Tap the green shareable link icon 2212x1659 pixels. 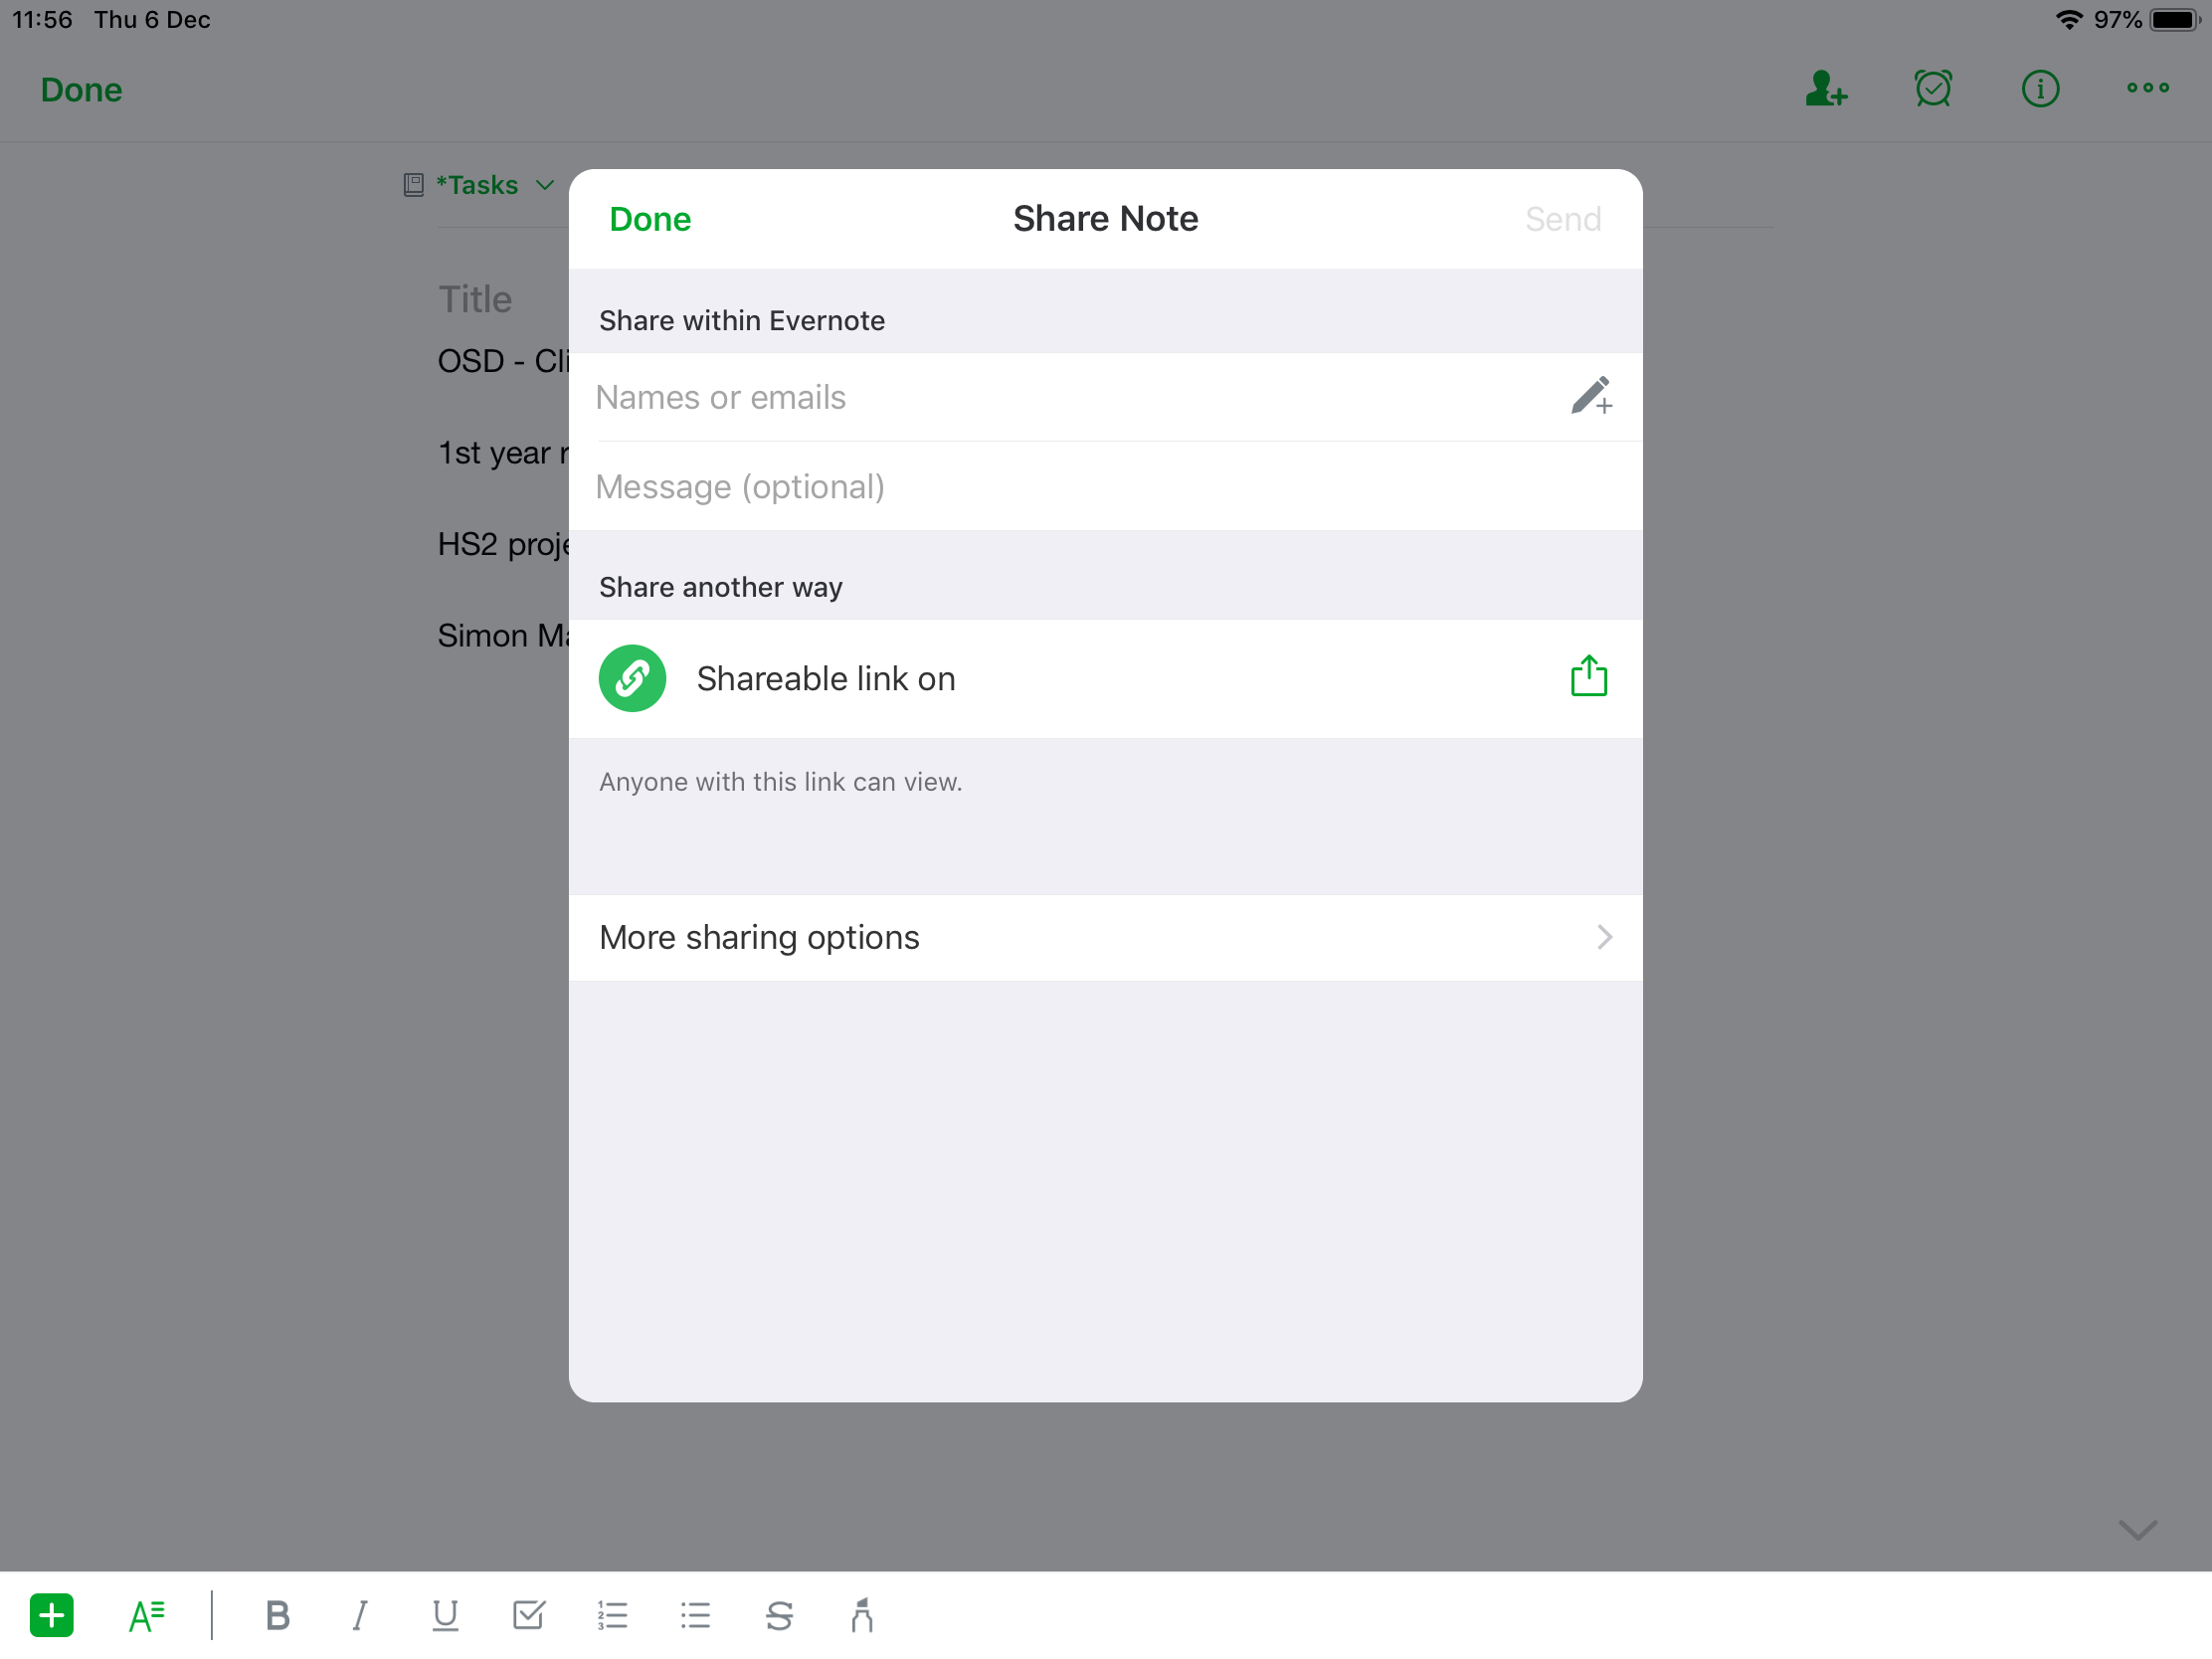pyautogui.click(x=632, y=678)
